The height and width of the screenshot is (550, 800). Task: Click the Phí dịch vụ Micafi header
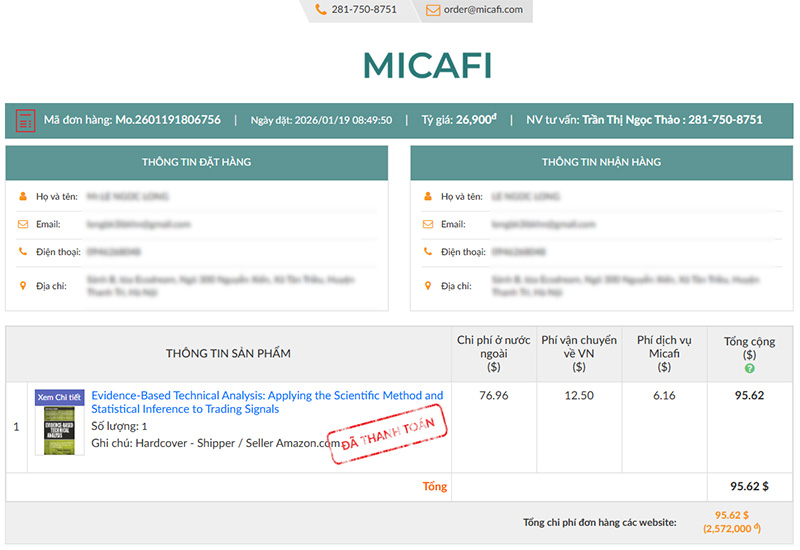[x=664, y=354]
